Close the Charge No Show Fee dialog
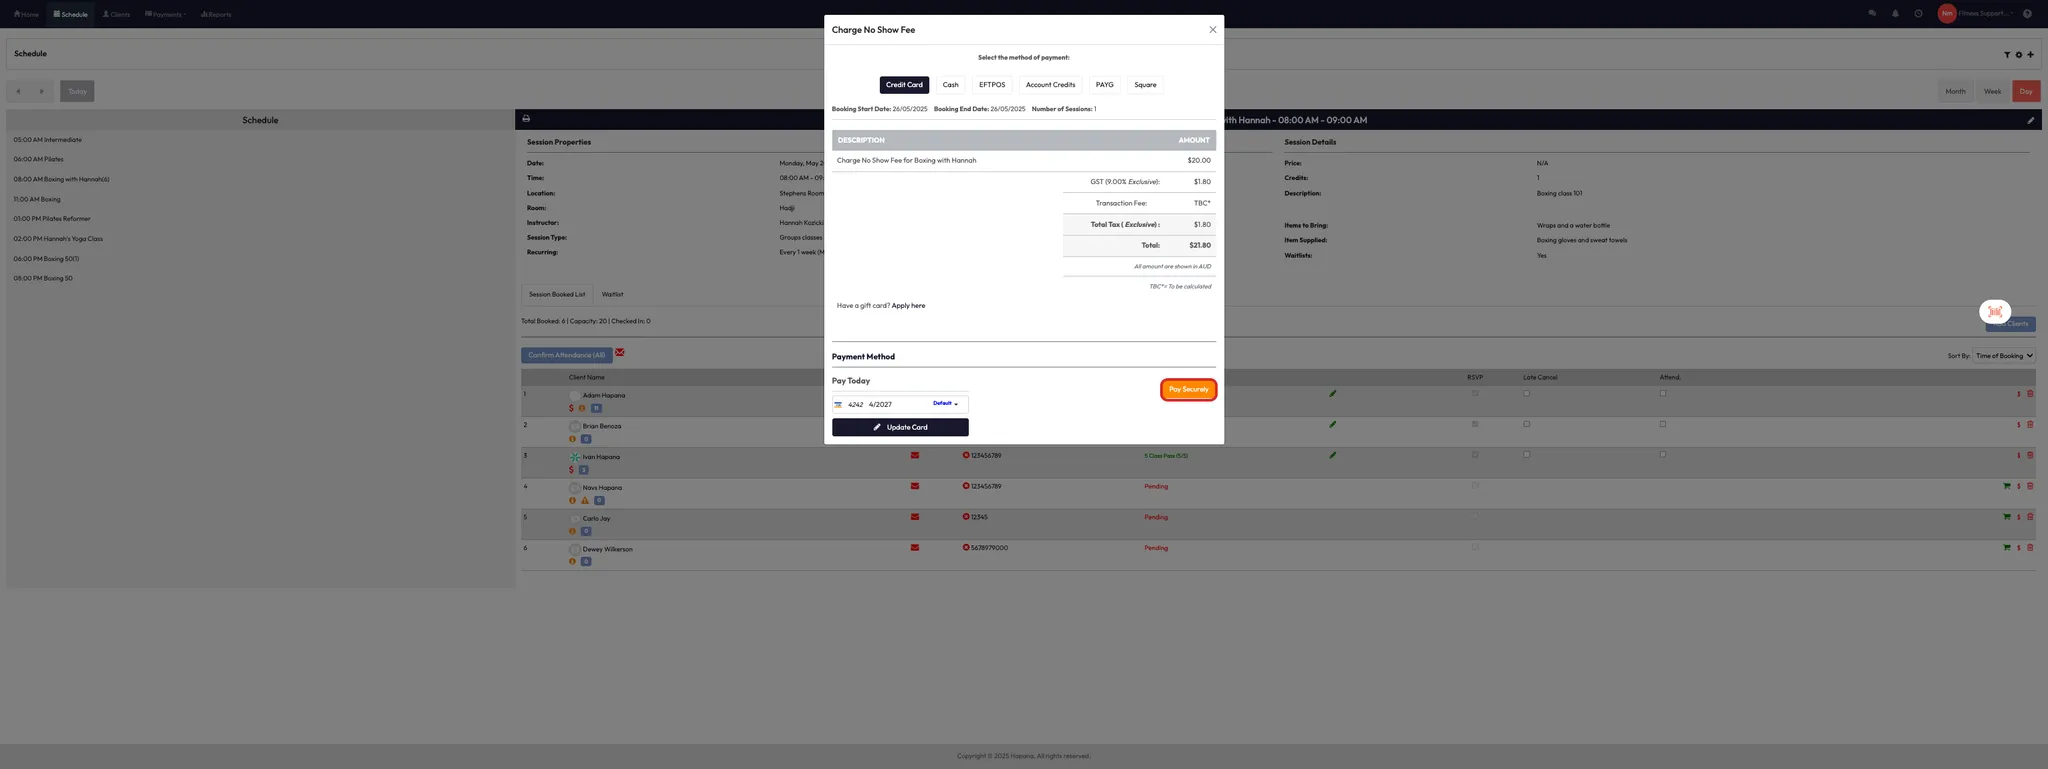This screenshot has height=769, width=2048. (x=1212, y=30)
